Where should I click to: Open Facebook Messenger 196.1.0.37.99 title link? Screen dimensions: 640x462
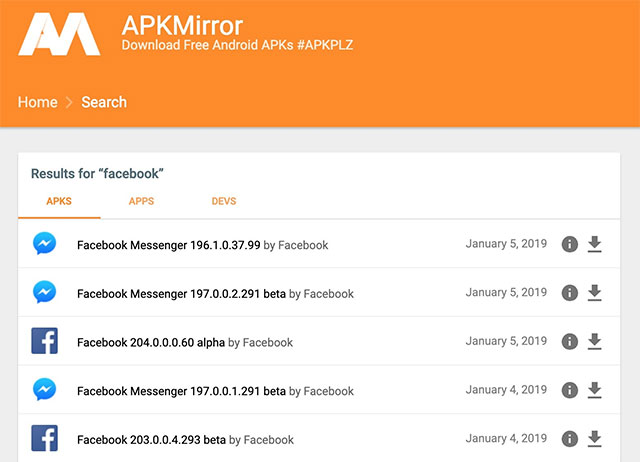tap(169, 245)
